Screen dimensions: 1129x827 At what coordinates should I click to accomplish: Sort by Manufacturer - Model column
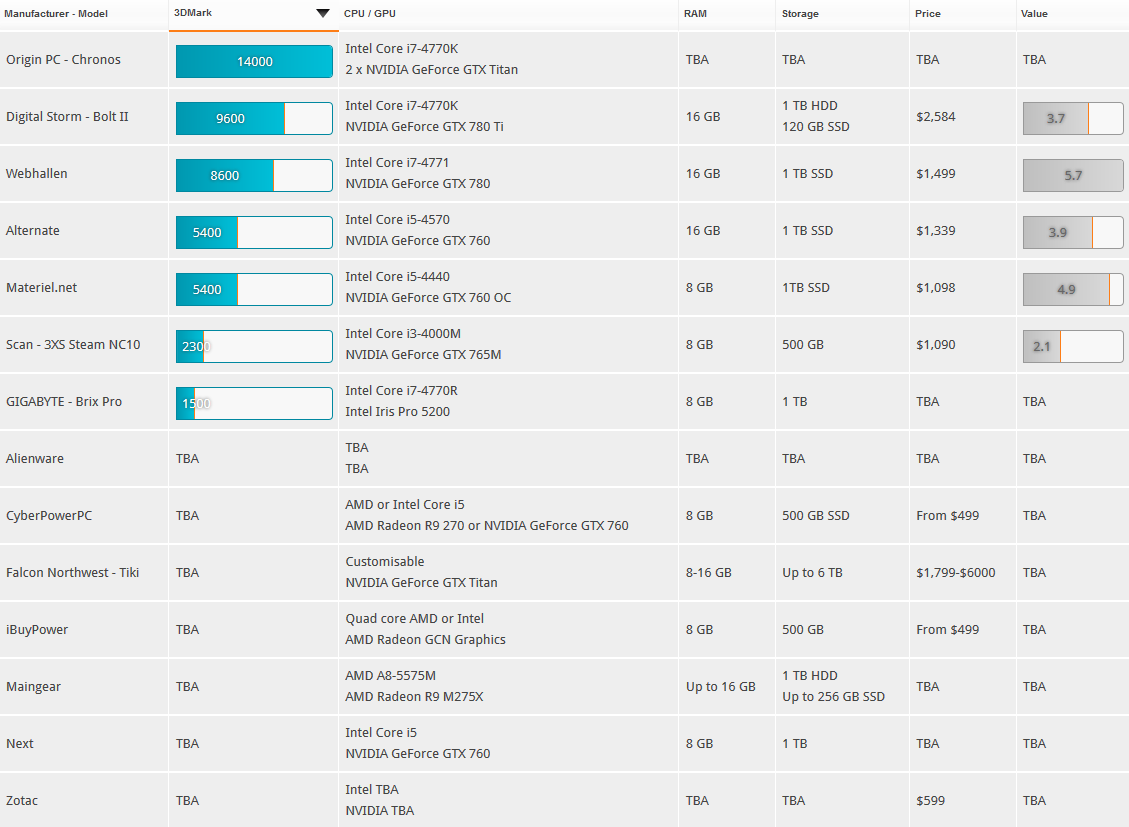pyautogui.click(x=56, y=14)
